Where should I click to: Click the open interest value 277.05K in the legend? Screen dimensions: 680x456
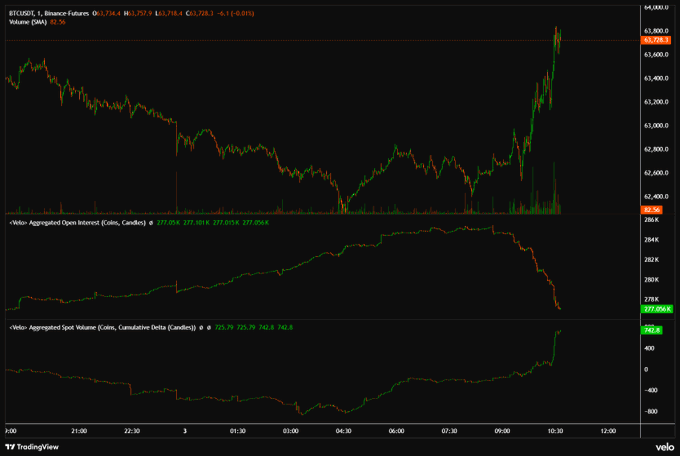pyautogui.click(x=168, y=223)
